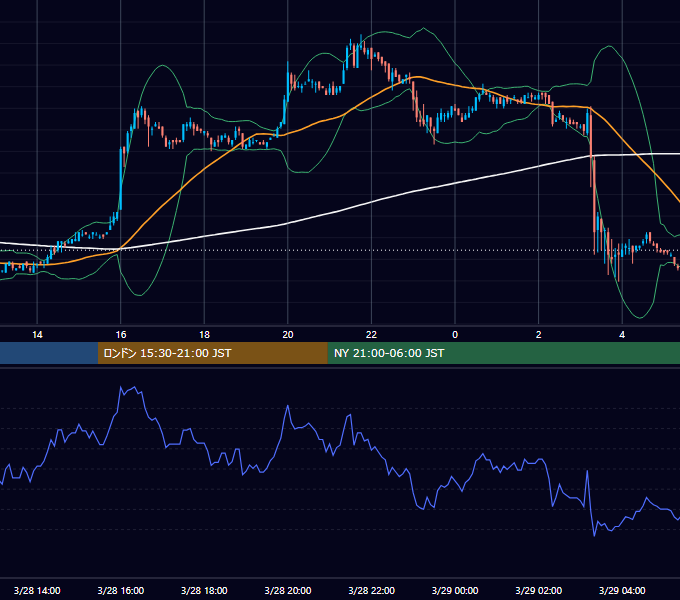Click the 3/28 14:00 time label
This screenshot has width=680, height=600.
(37, 590)
